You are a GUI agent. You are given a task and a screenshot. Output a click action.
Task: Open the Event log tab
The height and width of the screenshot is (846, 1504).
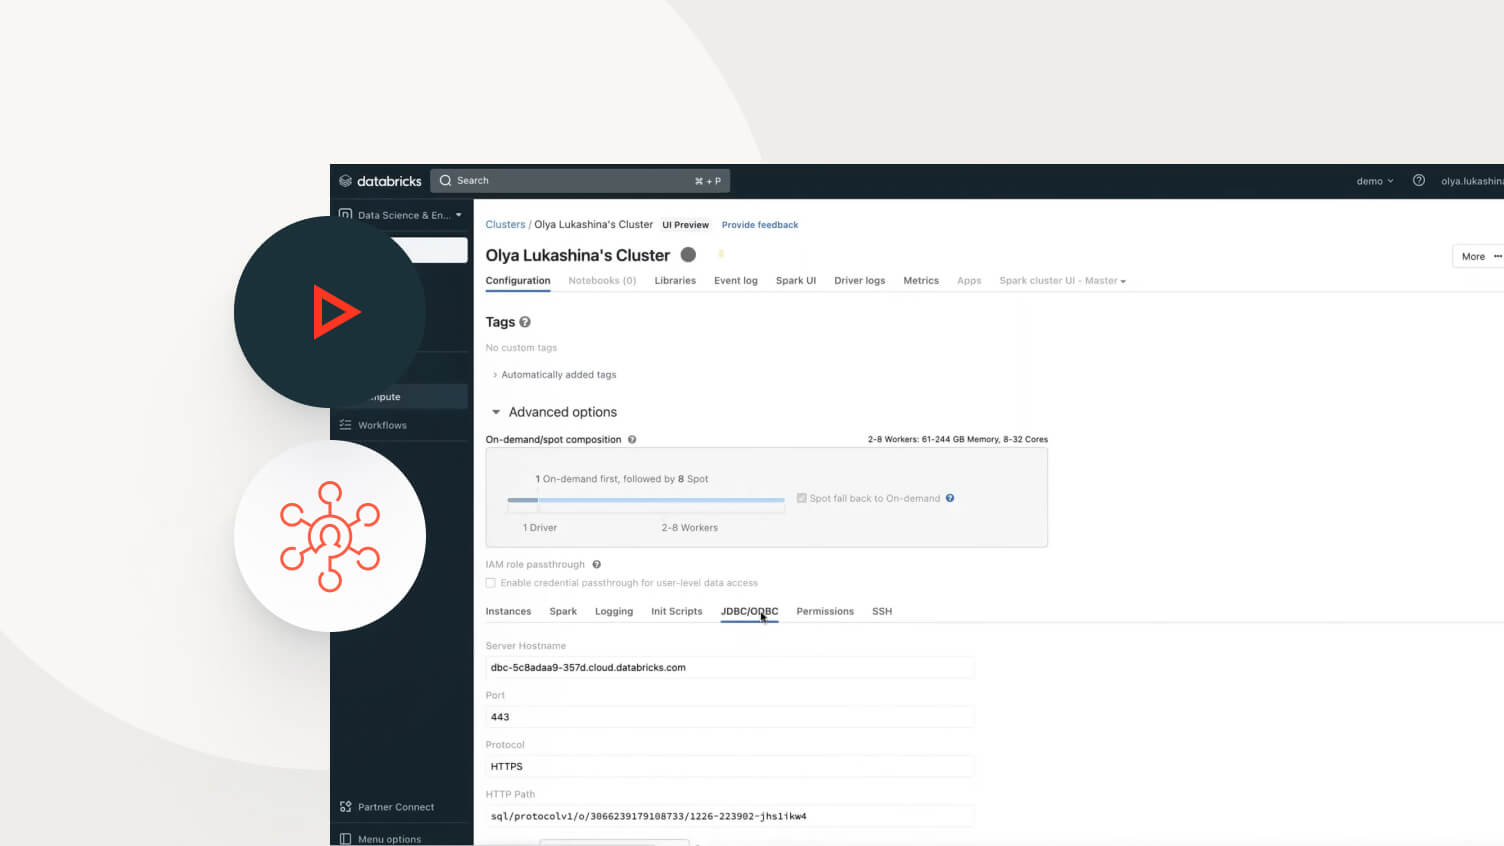tap(736, 281)
